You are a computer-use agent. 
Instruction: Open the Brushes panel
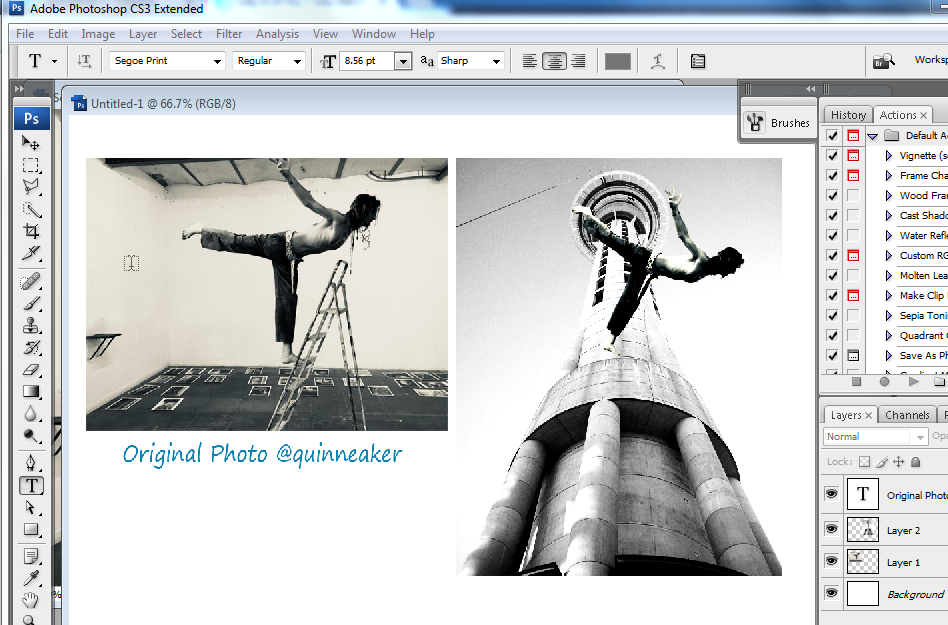click(x=779, y=123)
